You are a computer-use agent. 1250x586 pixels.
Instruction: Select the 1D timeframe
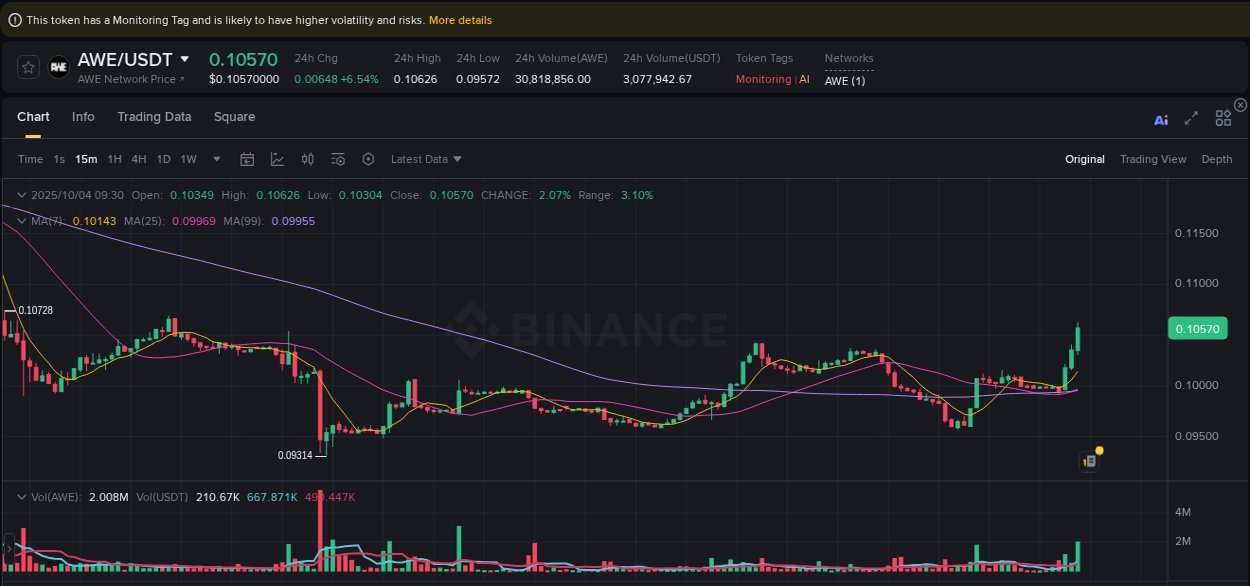163,158
